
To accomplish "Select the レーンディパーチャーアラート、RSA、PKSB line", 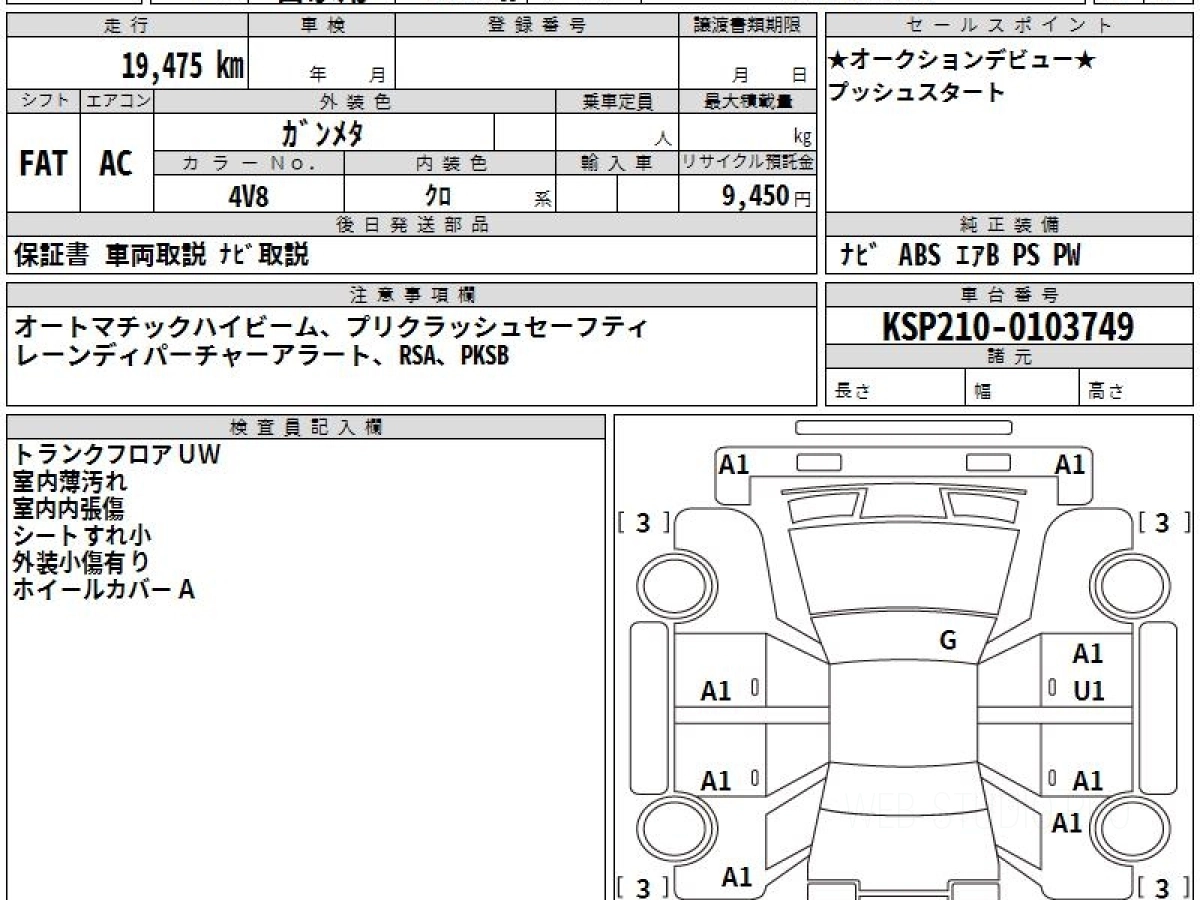I will pos(261,355).
